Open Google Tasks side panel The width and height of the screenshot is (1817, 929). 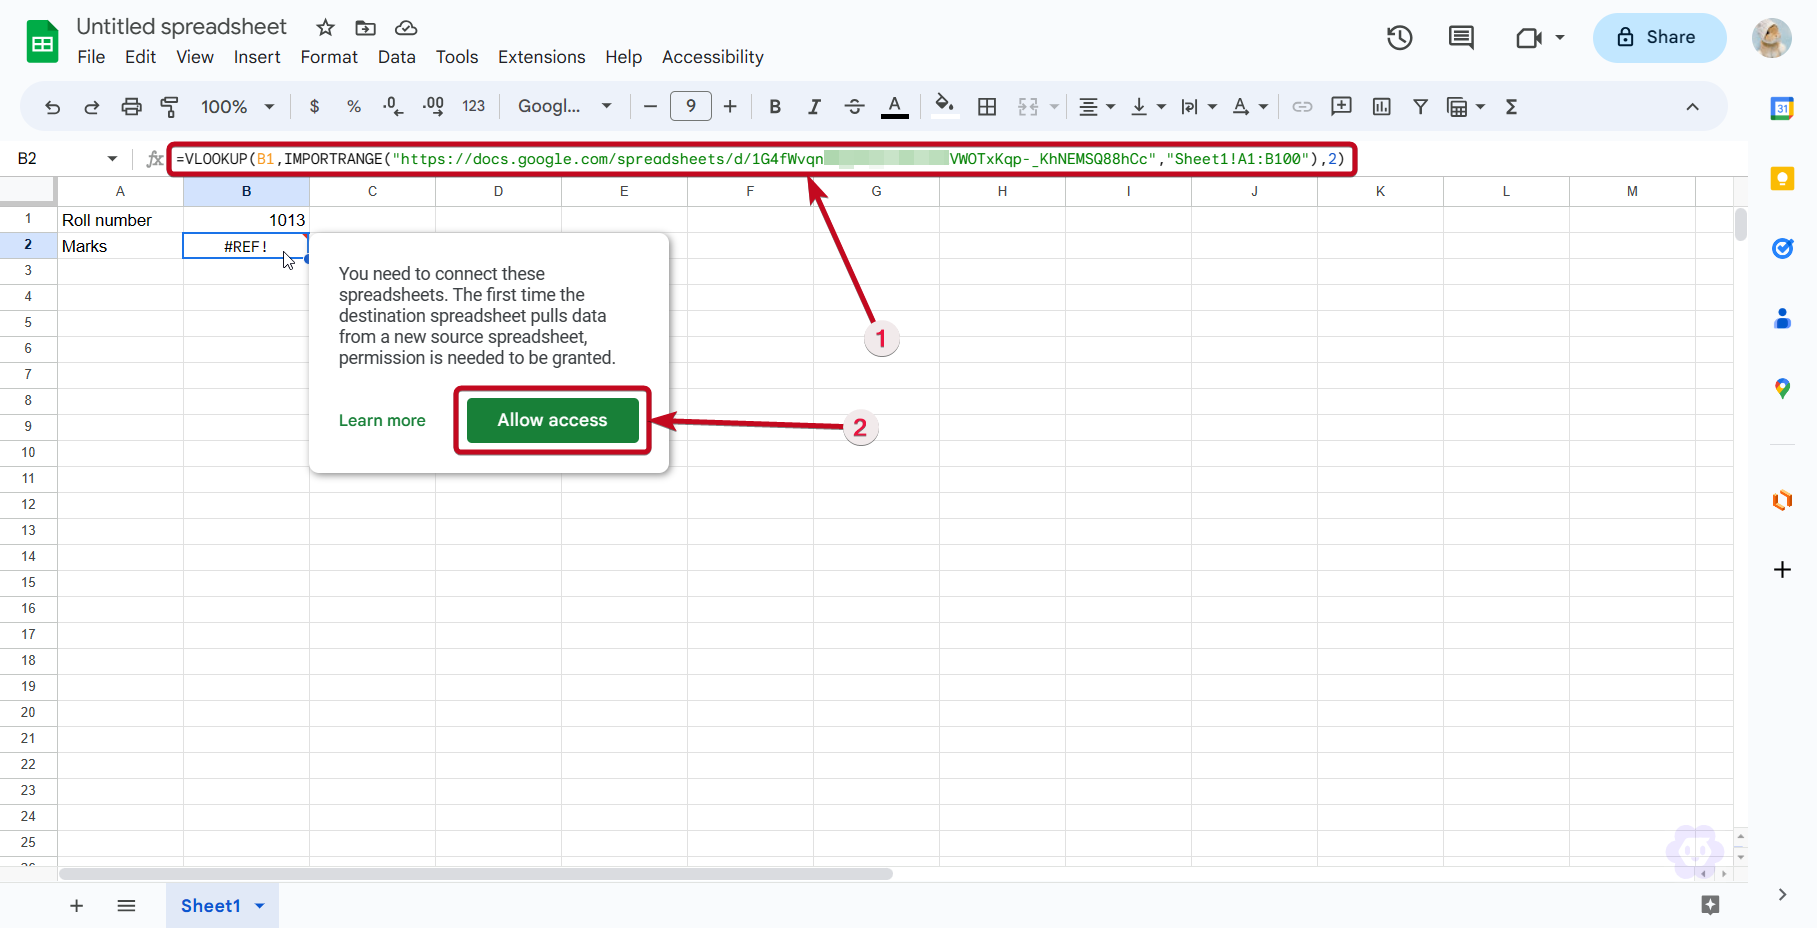pyautogui.click(x=1782, y=248)
